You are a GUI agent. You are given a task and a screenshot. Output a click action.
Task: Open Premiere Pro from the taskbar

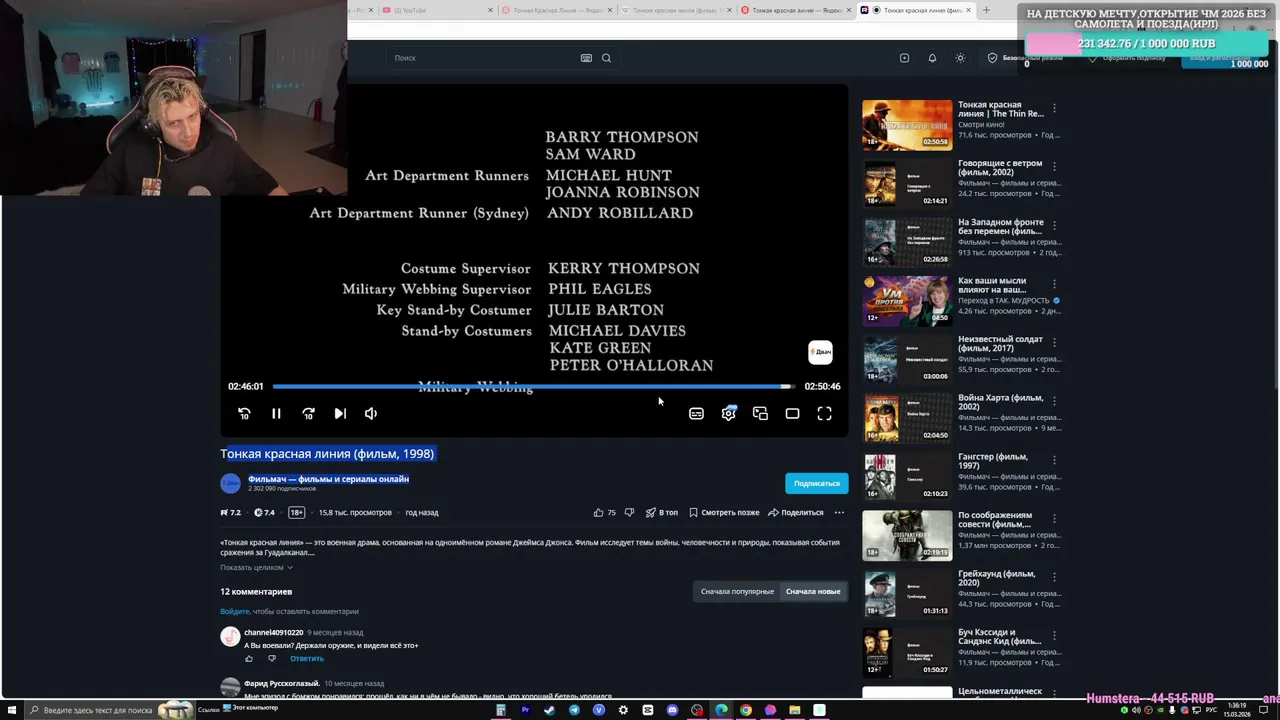(x=525, y=710)
